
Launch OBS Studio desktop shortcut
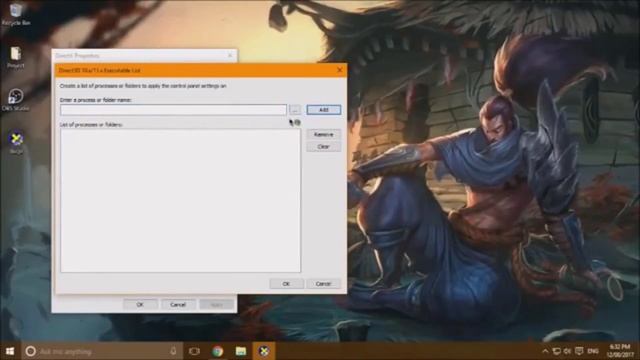click(16, 100)
